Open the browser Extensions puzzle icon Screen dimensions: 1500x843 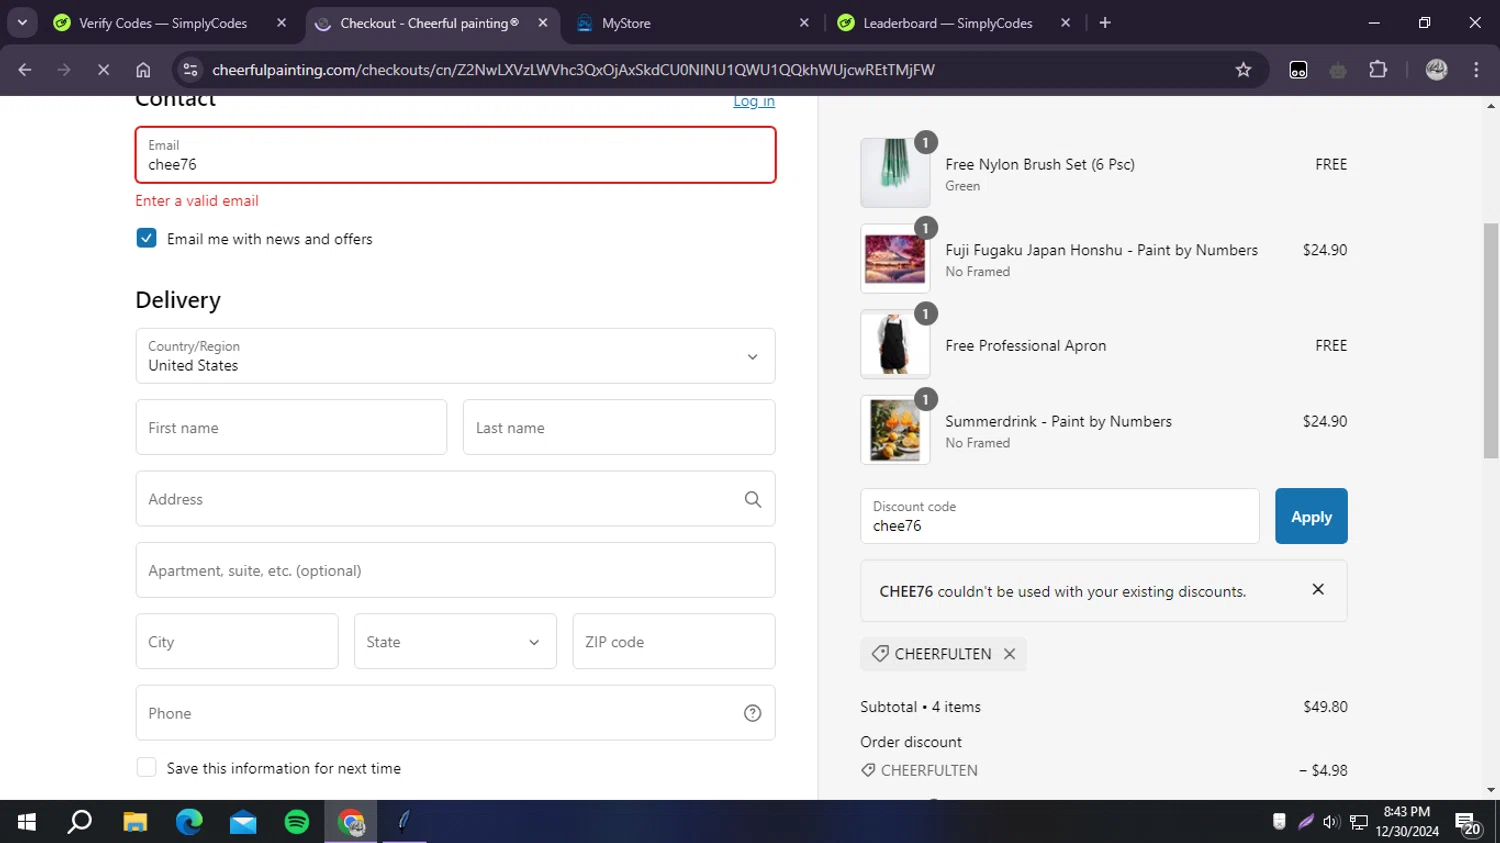[1378, 70]
